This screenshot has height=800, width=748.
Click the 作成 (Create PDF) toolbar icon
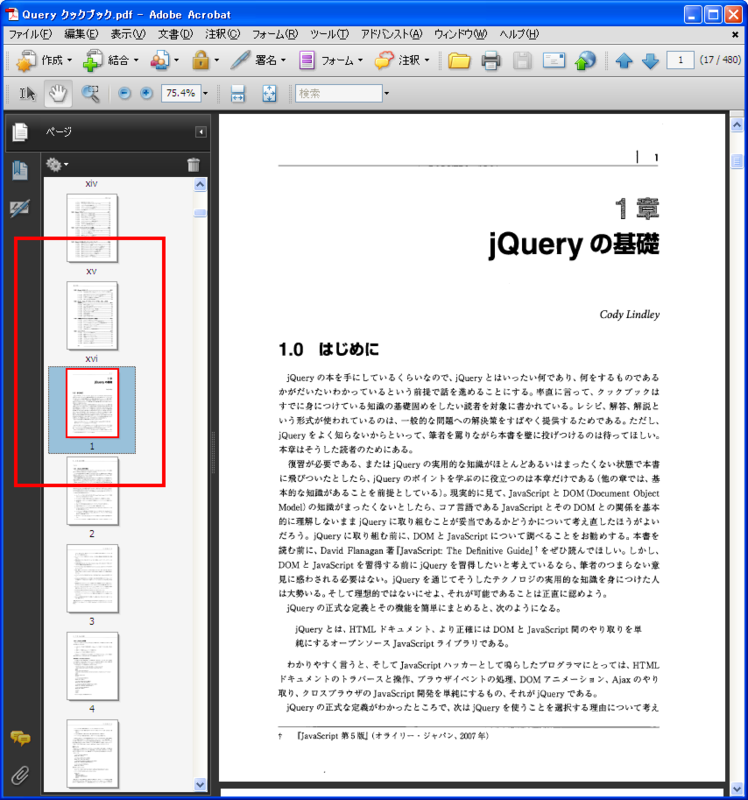click(x=26, y=61)
